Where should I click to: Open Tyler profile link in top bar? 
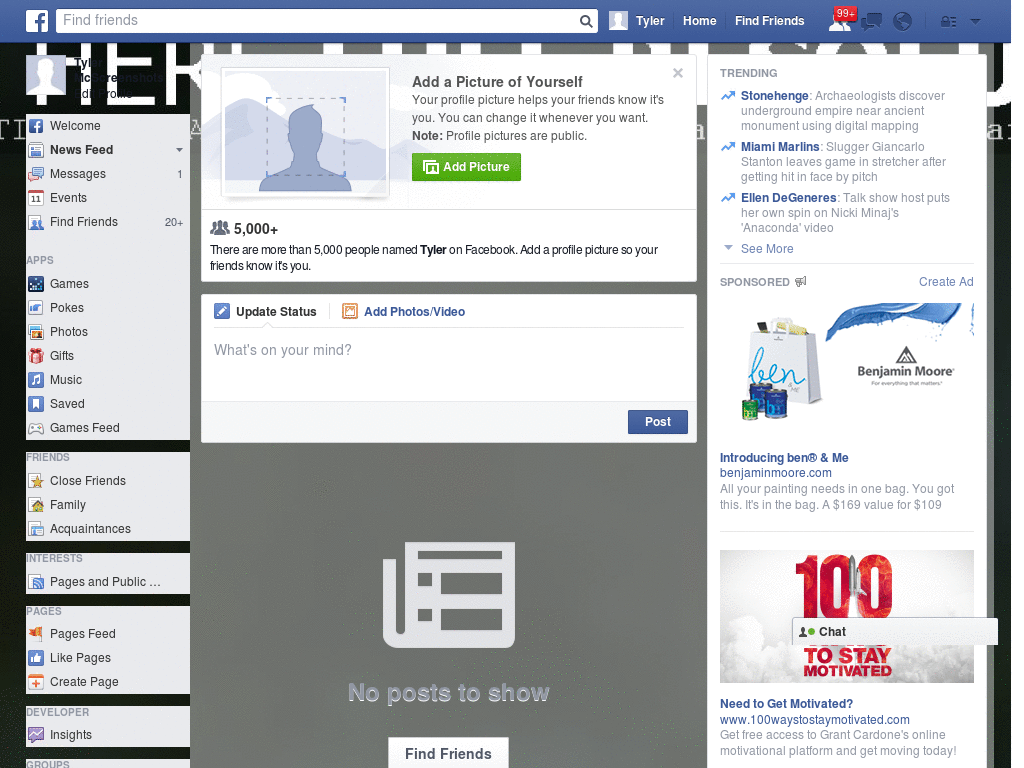[x=650, y=21]
